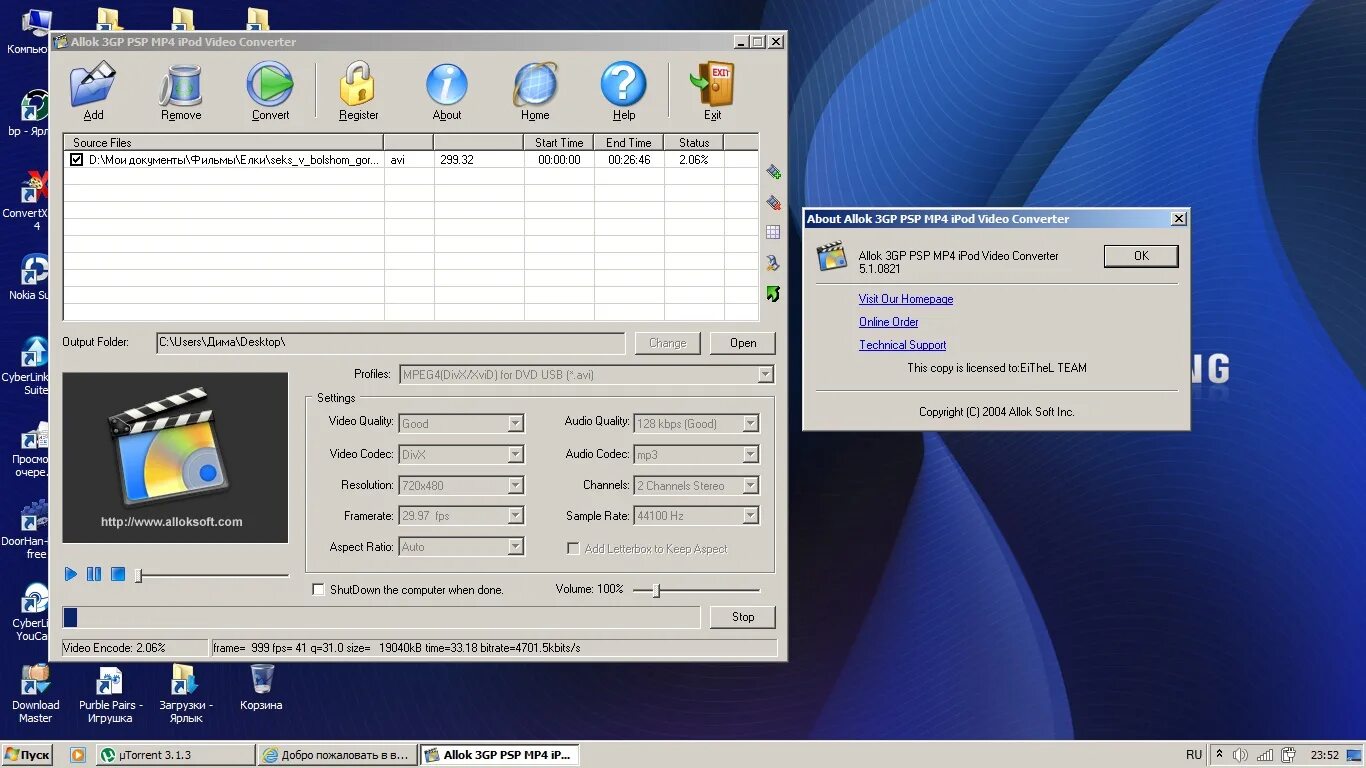
Task: Click the add video film strip side icon
Action: [x=773, y=173]
